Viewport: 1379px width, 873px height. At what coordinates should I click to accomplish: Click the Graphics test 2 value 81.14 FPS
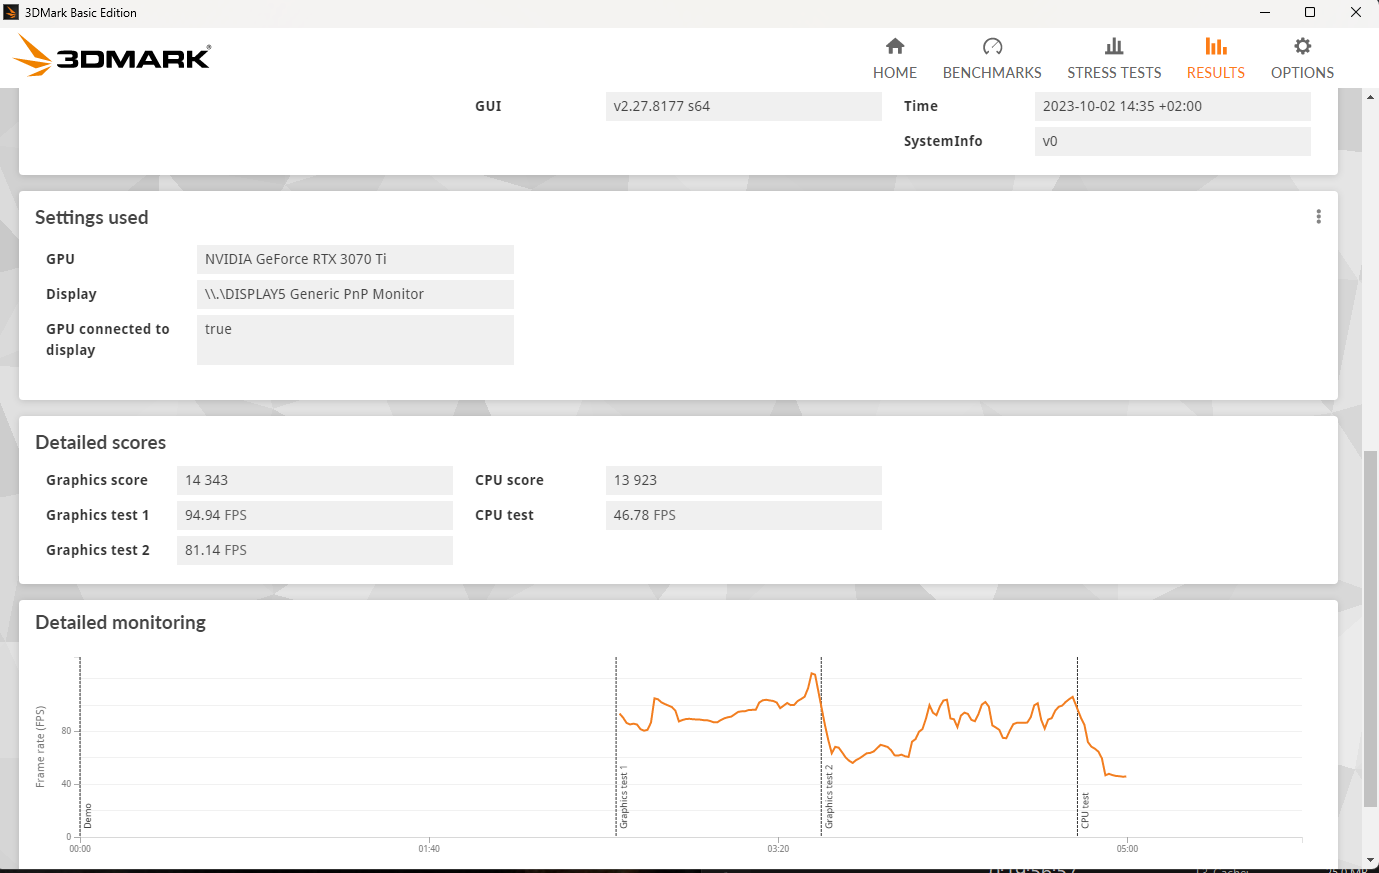pyautogui.click(x=315, y=550)
